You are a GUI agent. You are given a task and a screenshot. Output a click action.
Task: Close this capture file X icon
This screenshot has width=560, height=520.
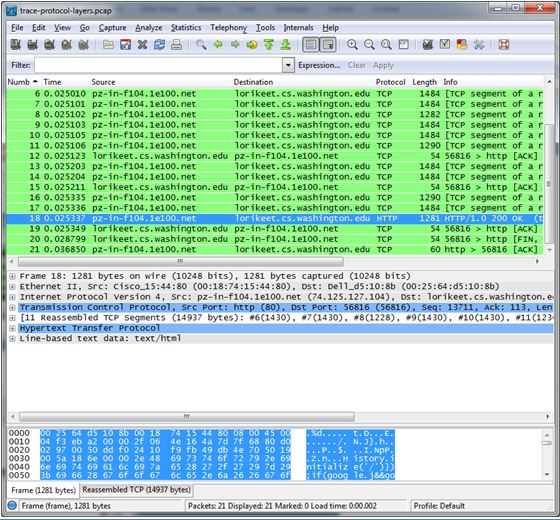[x=142, y=45]
